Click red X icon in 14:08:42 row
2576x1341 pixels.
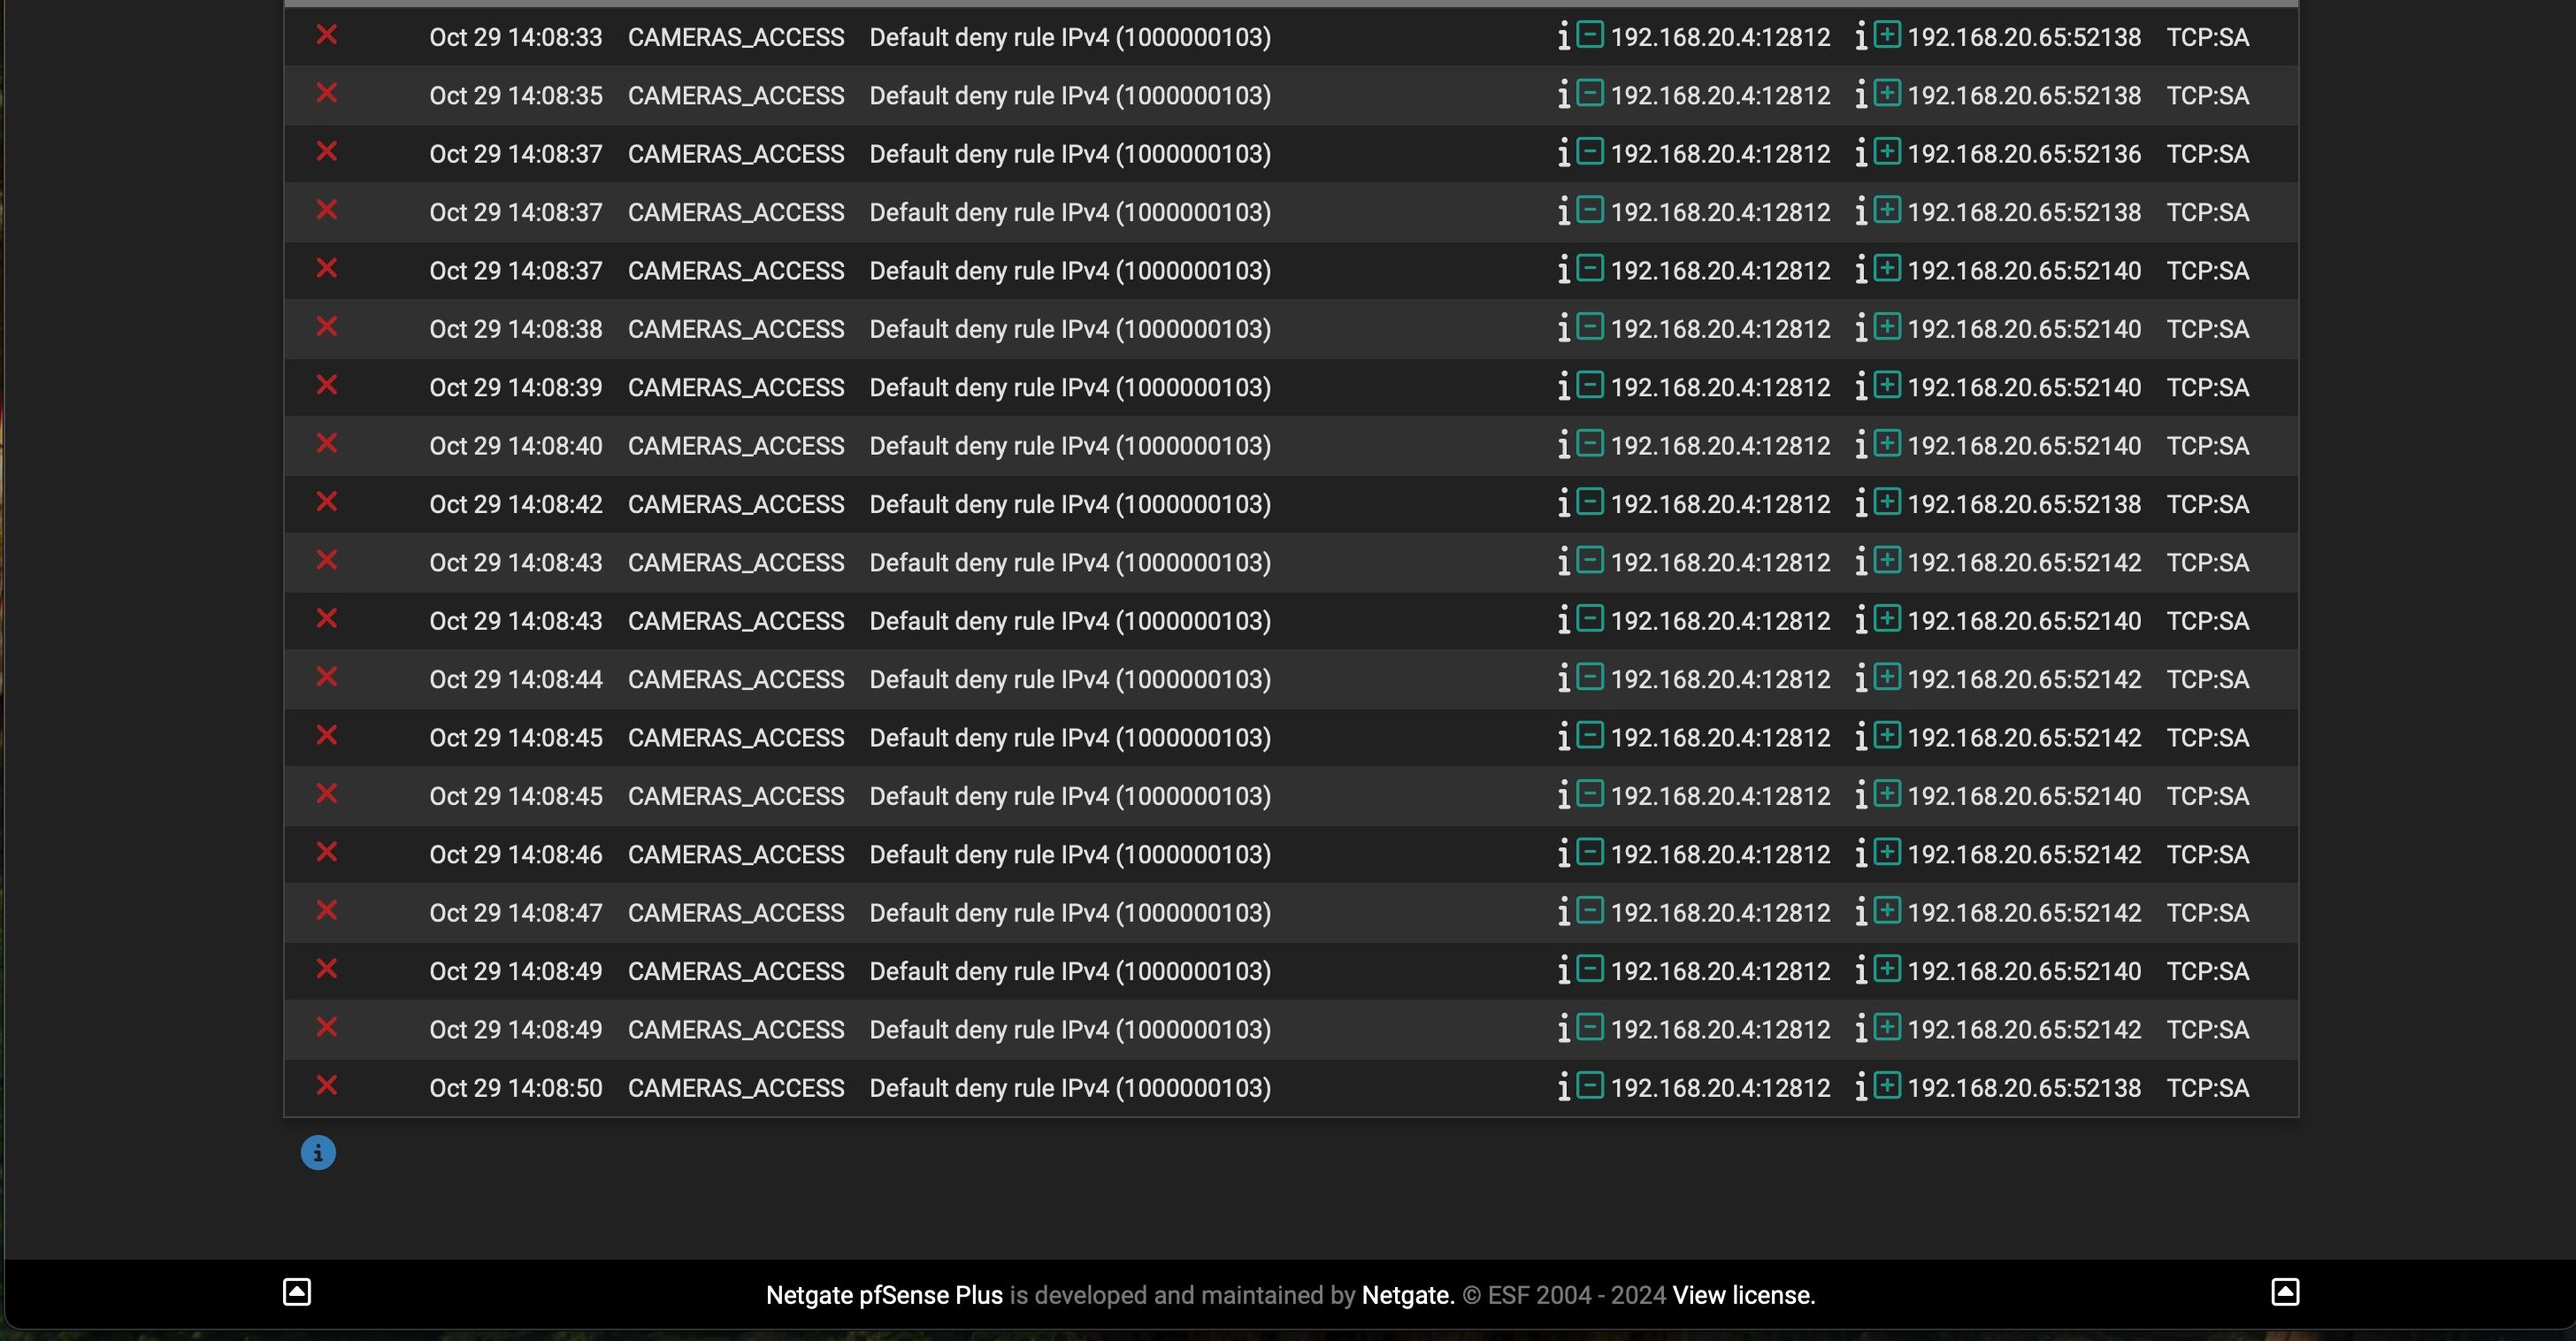point(327,503)
